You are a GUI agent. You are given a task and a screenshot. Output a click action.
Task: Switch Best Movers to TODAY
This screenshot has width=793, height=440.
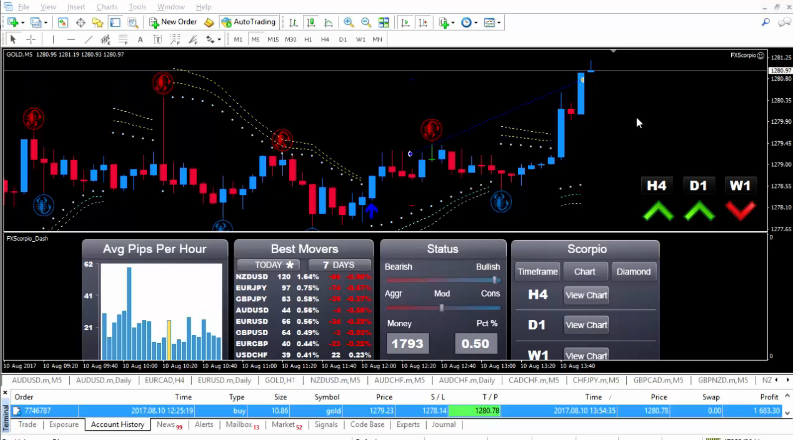point(269,265)
